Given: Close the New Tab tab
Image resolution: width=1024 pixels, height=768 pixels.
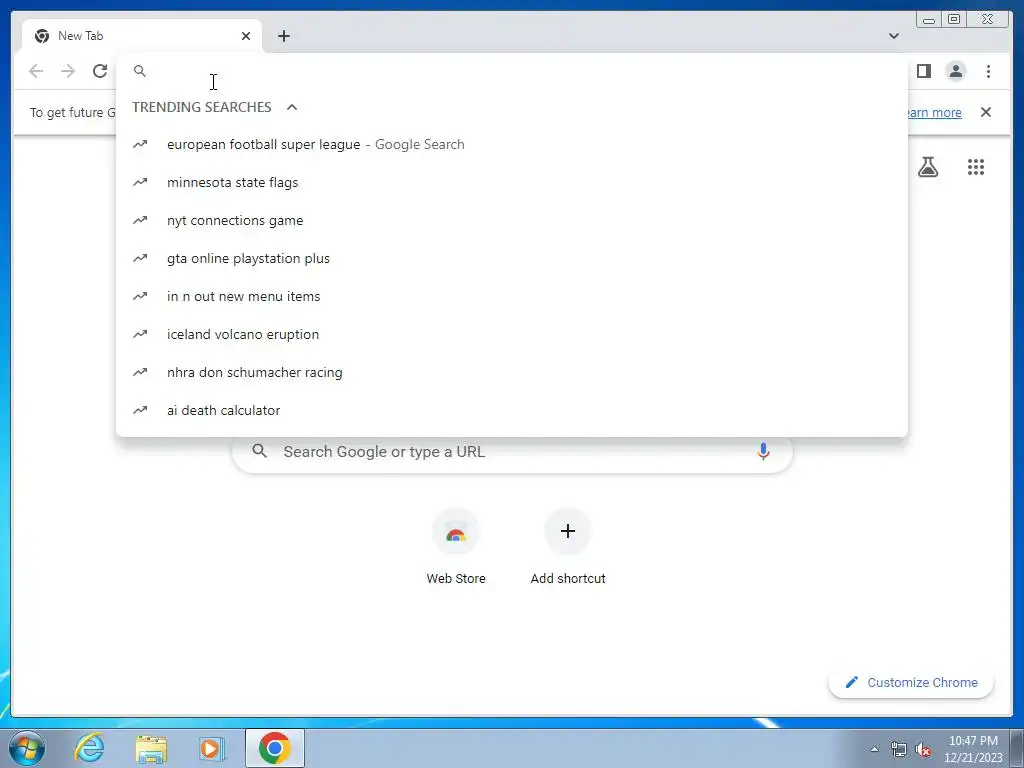Looking at the screenshot, I should (x=246, y=36).
